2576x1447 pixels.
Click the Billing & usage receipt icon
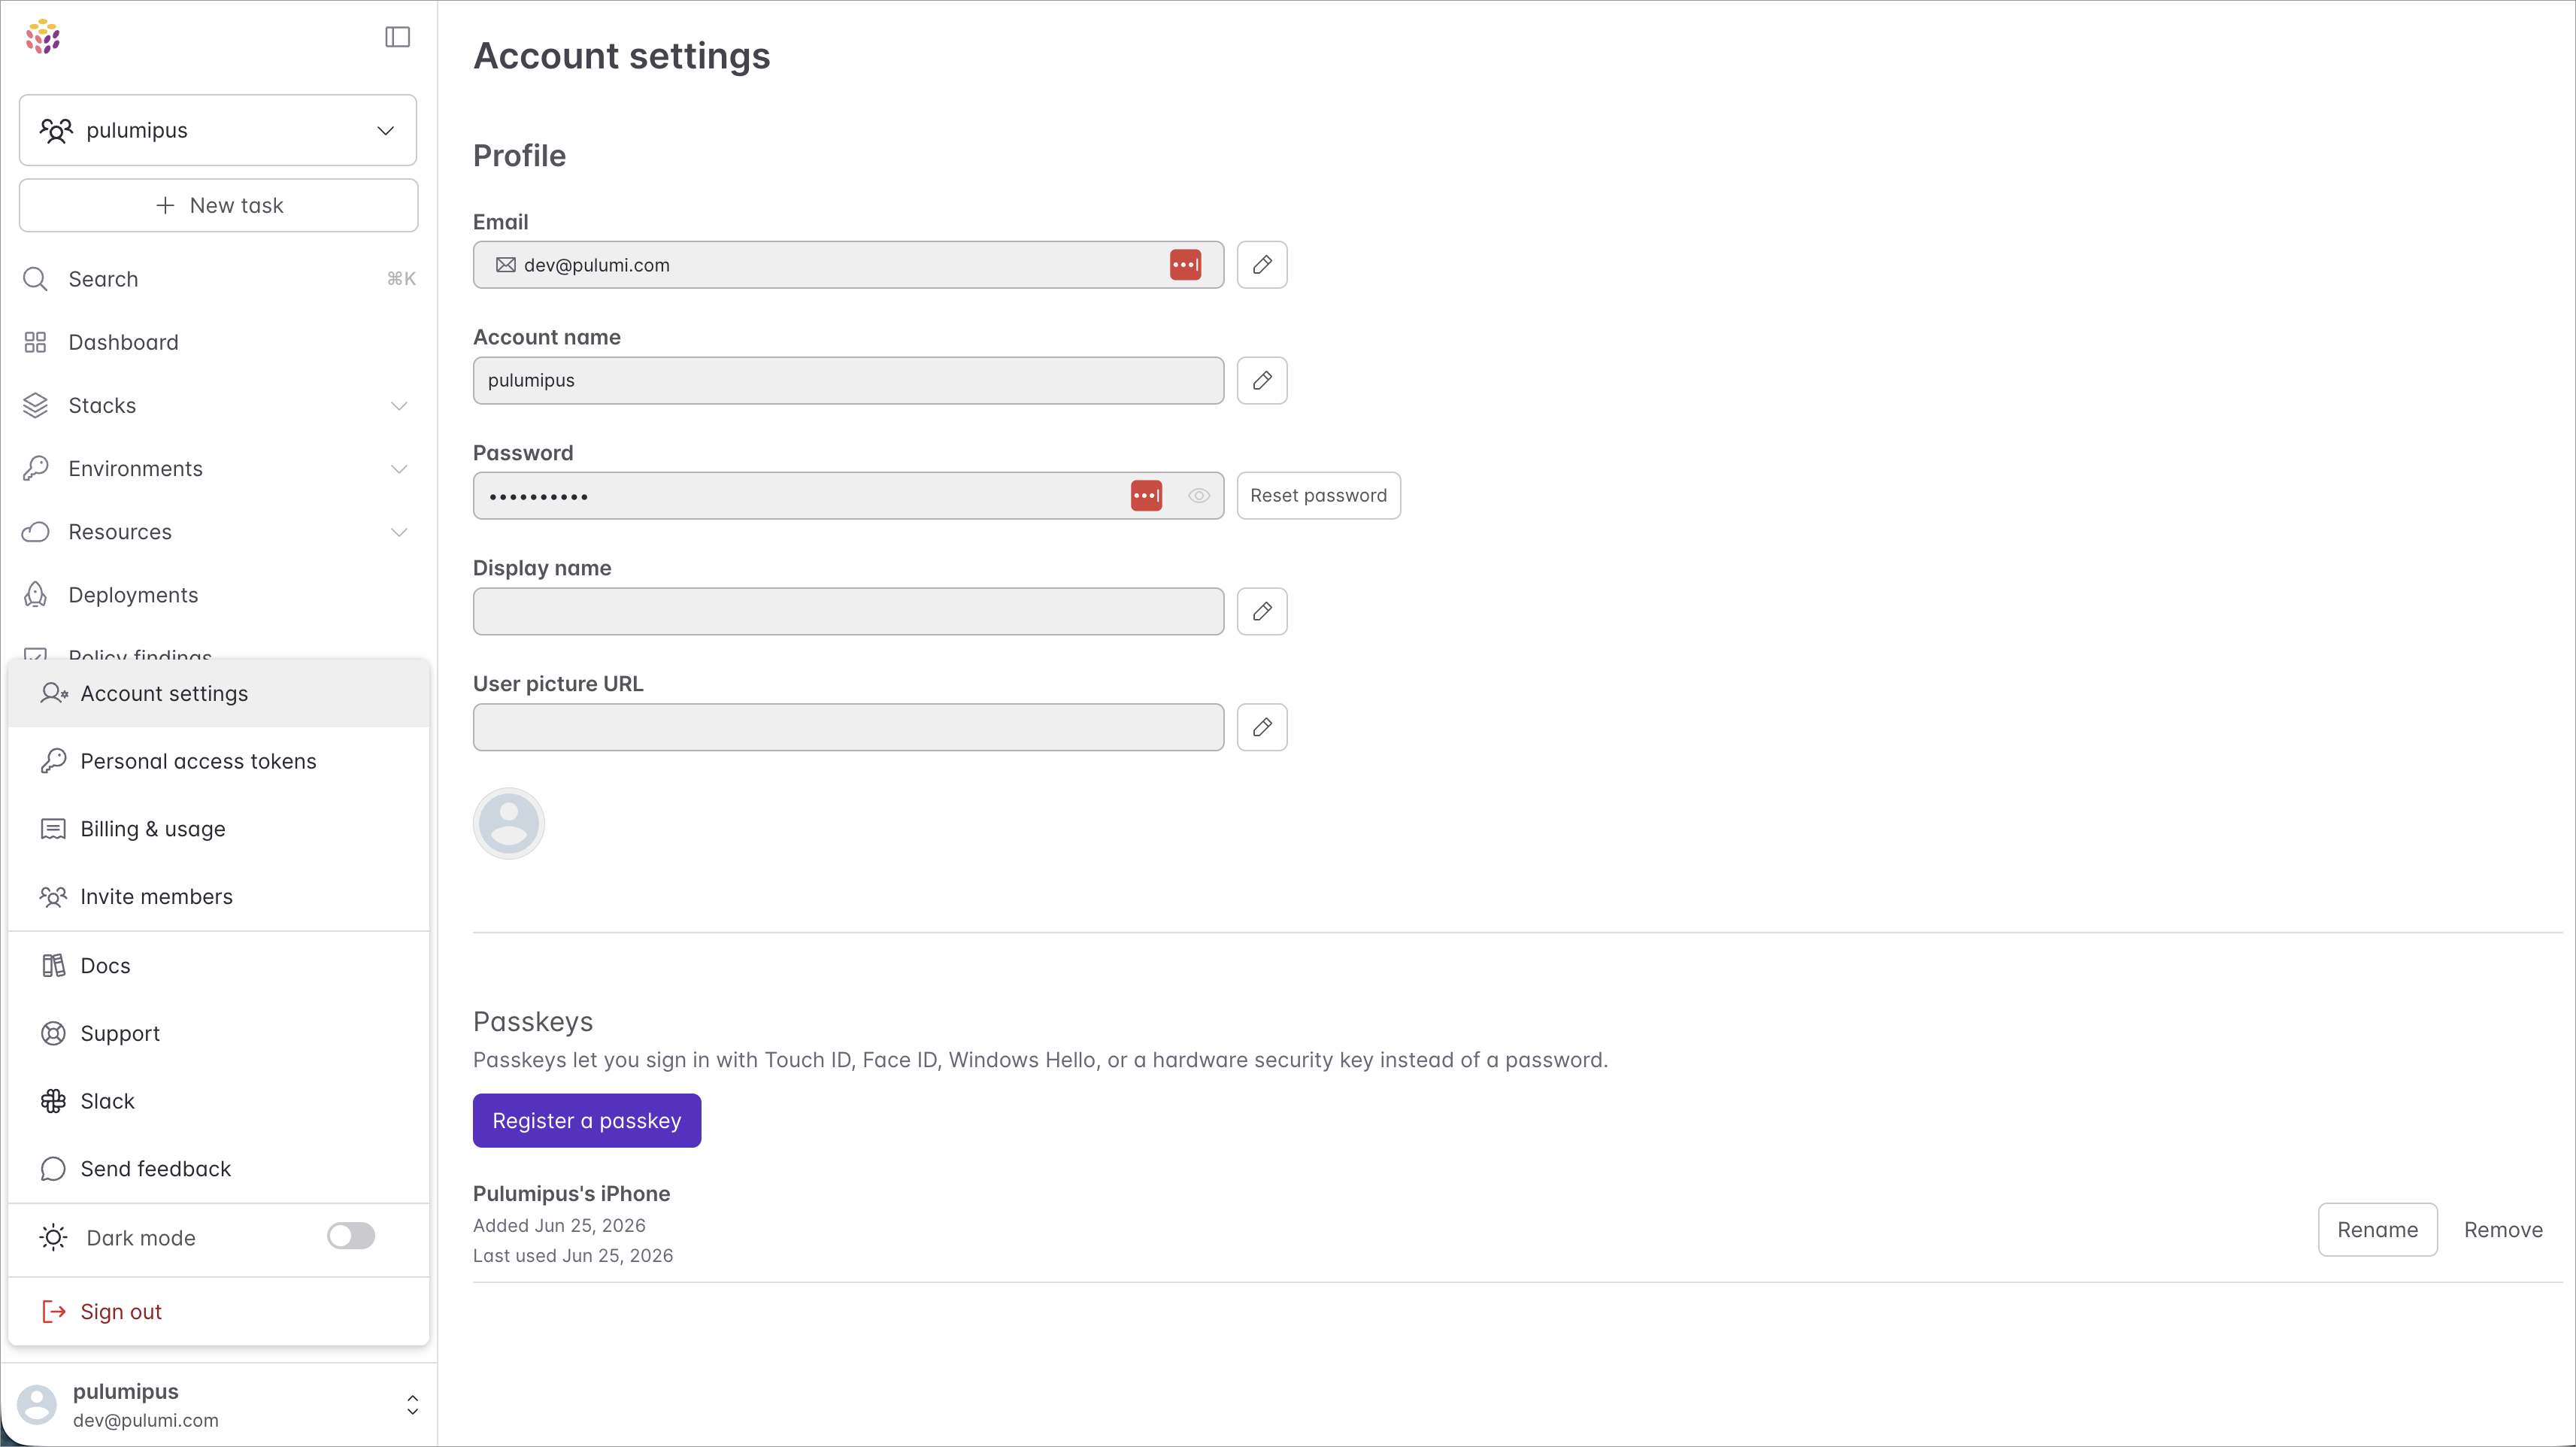tap(53, 829)
